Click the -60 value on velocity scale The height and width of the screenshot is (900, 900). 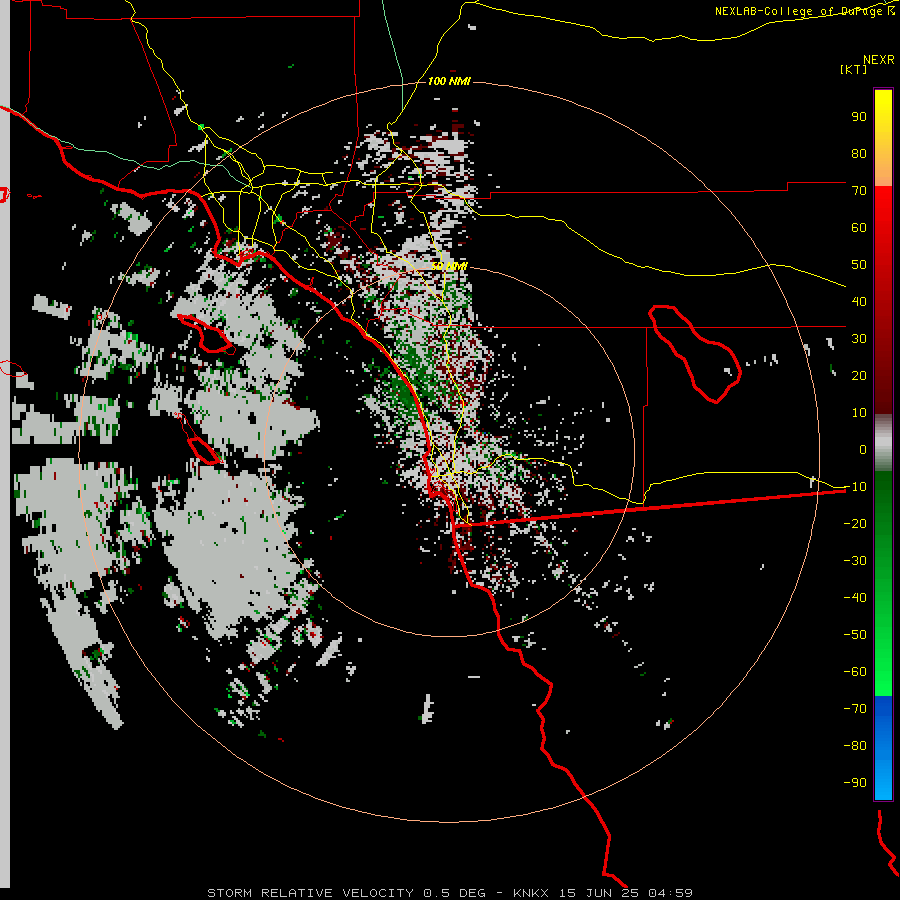pyautogui.click(x=855, y=672)
